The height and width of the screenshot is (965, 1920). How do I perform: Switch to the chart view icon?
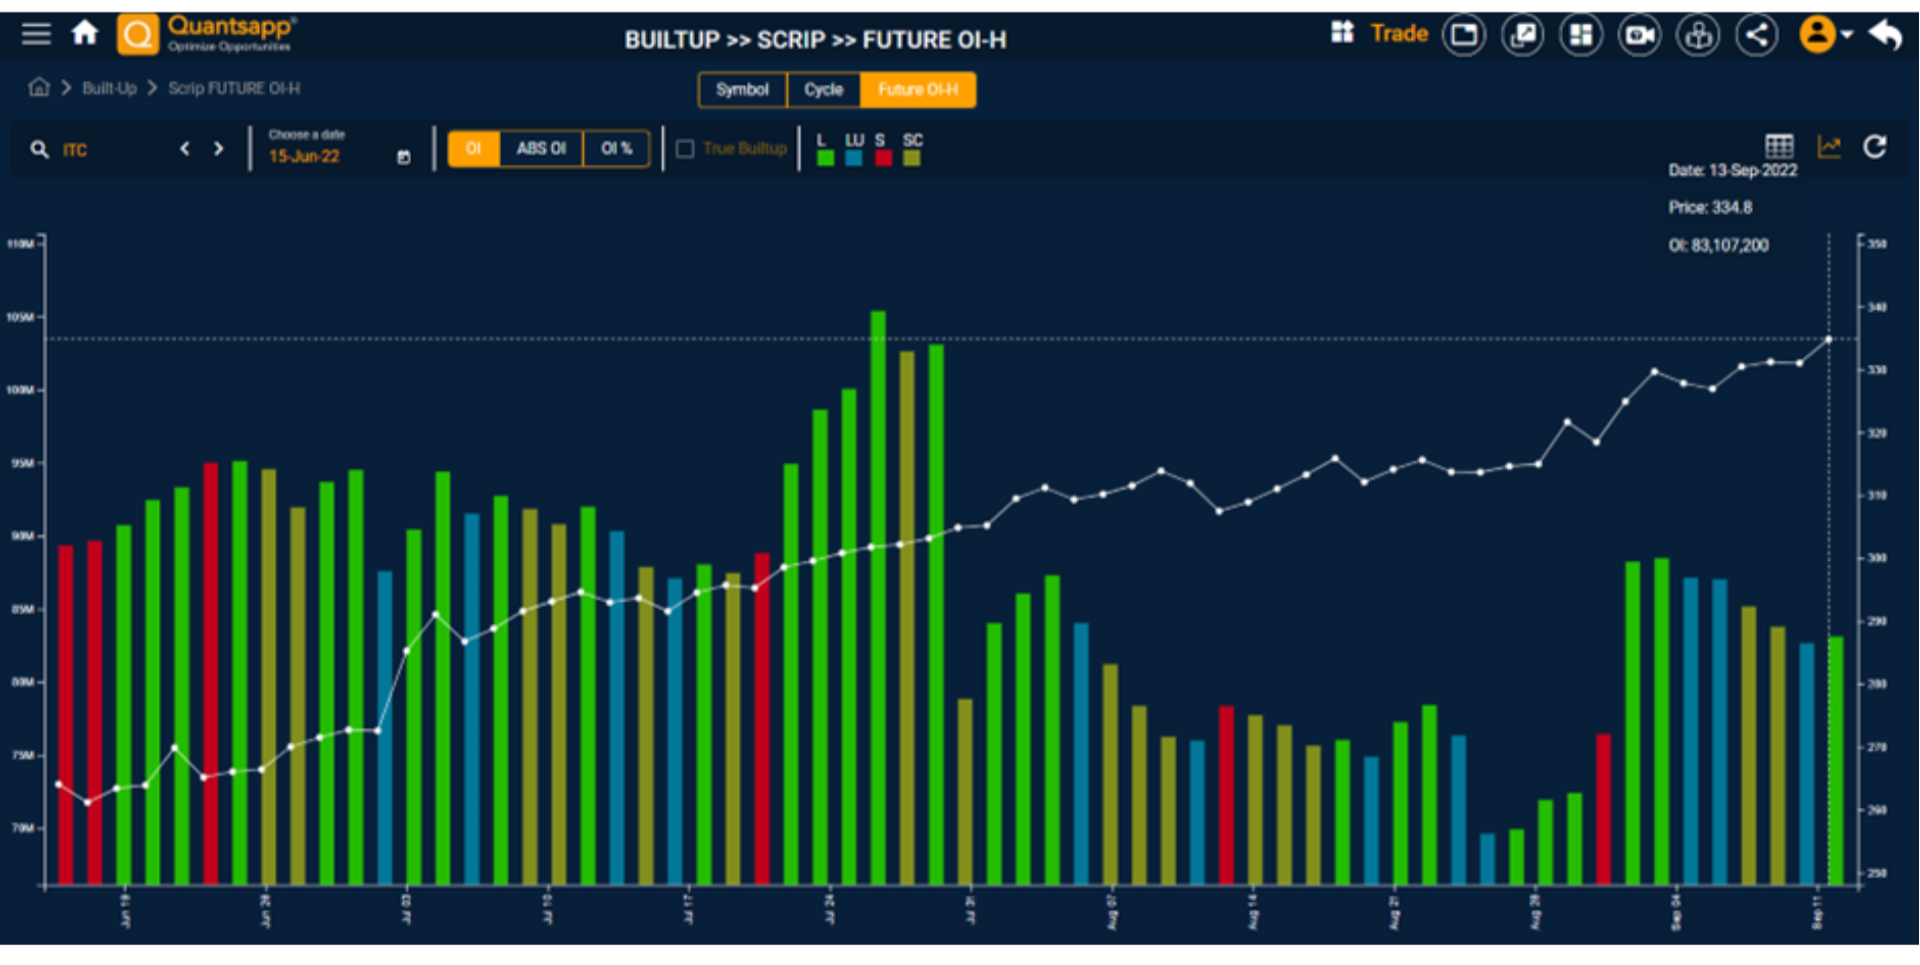tap(1829, 146)
